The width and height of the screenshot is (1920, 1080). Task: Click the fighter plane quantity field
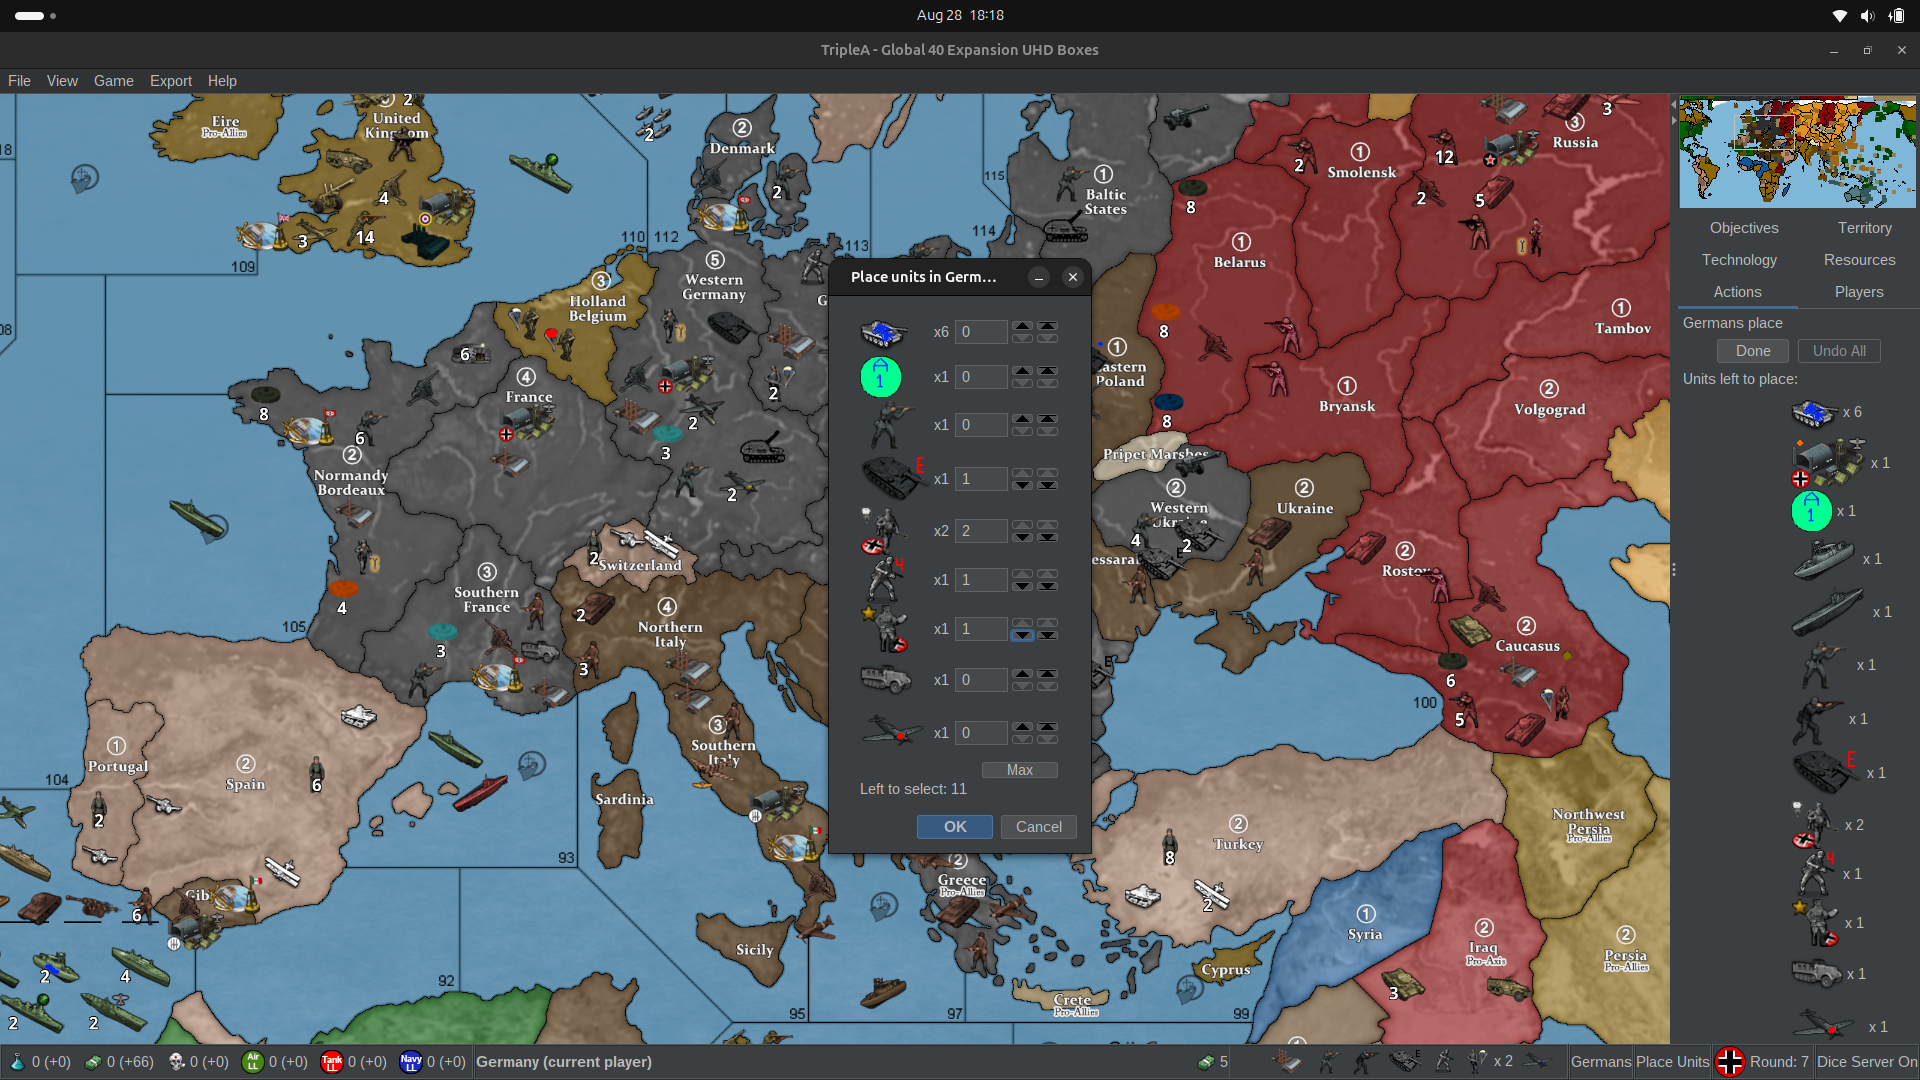[981, 733]
